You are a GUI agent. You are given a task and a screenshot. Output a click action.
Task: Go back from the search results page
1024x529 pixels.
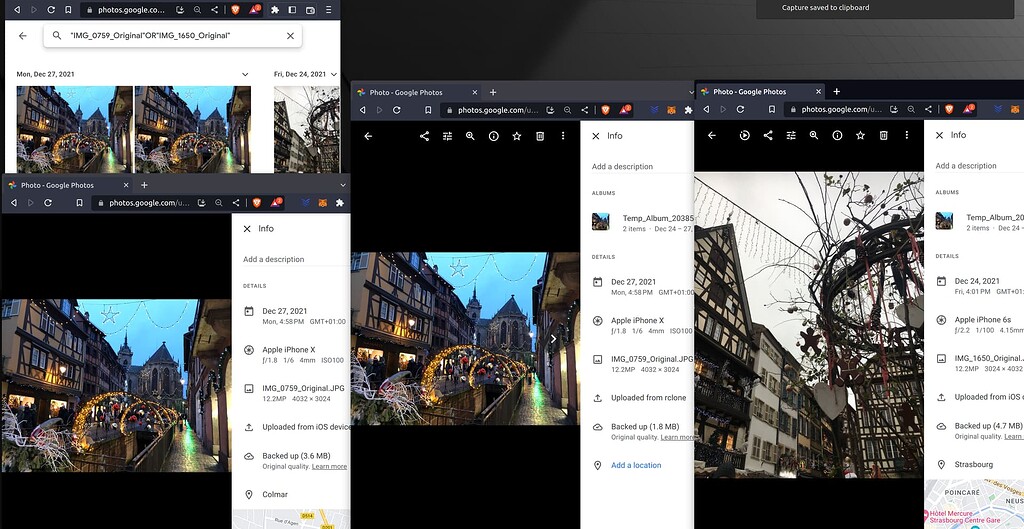(23, 36)
